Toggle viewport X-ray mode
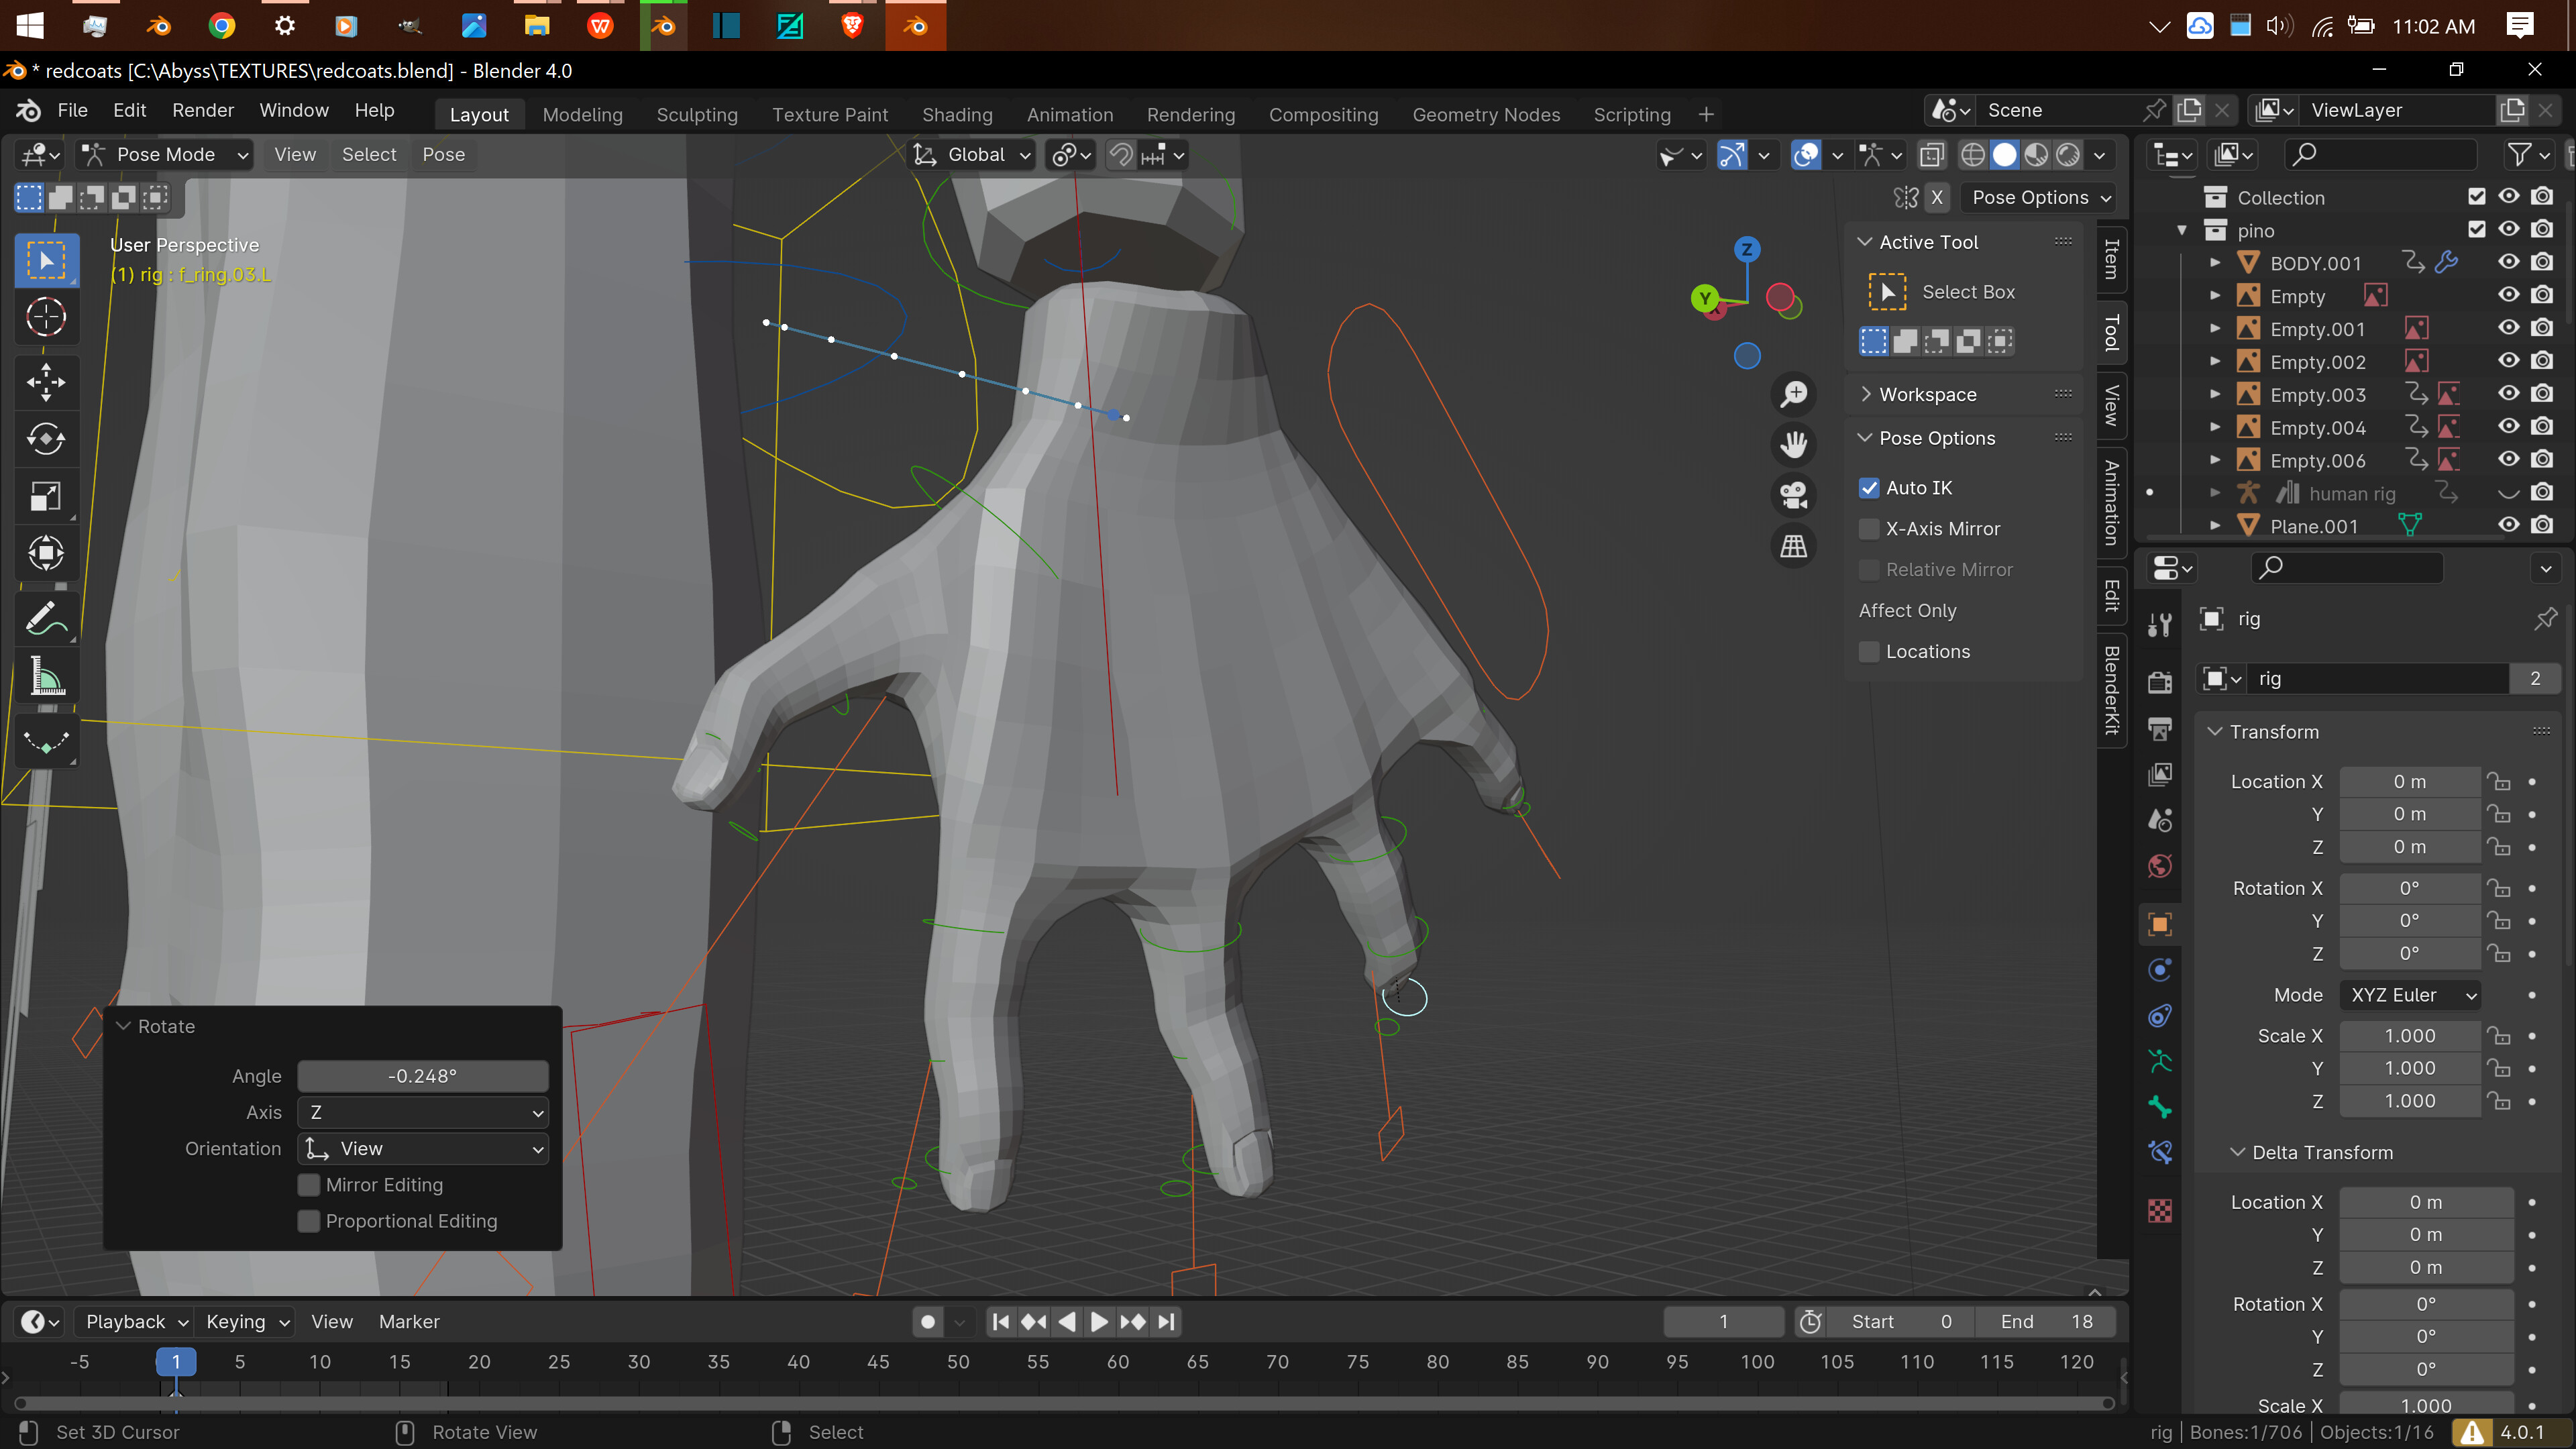 click(x=1931, y=155)
